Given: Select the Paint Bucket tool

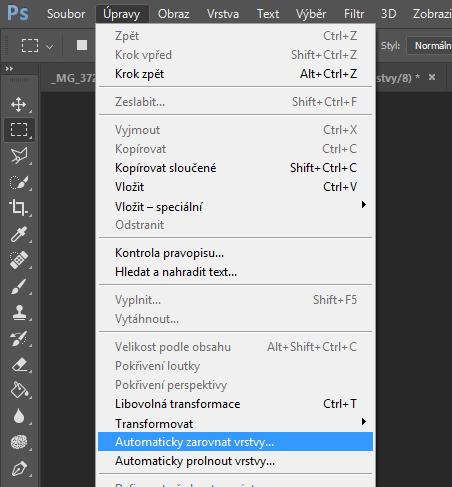Looking at the screenshot, I should tap(19, 390).
